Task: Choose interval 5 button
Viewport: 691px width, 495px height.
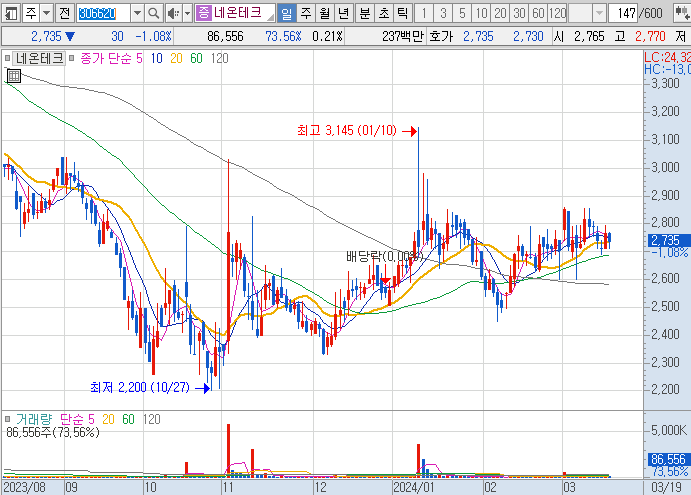Action: (x=462, y=13)
